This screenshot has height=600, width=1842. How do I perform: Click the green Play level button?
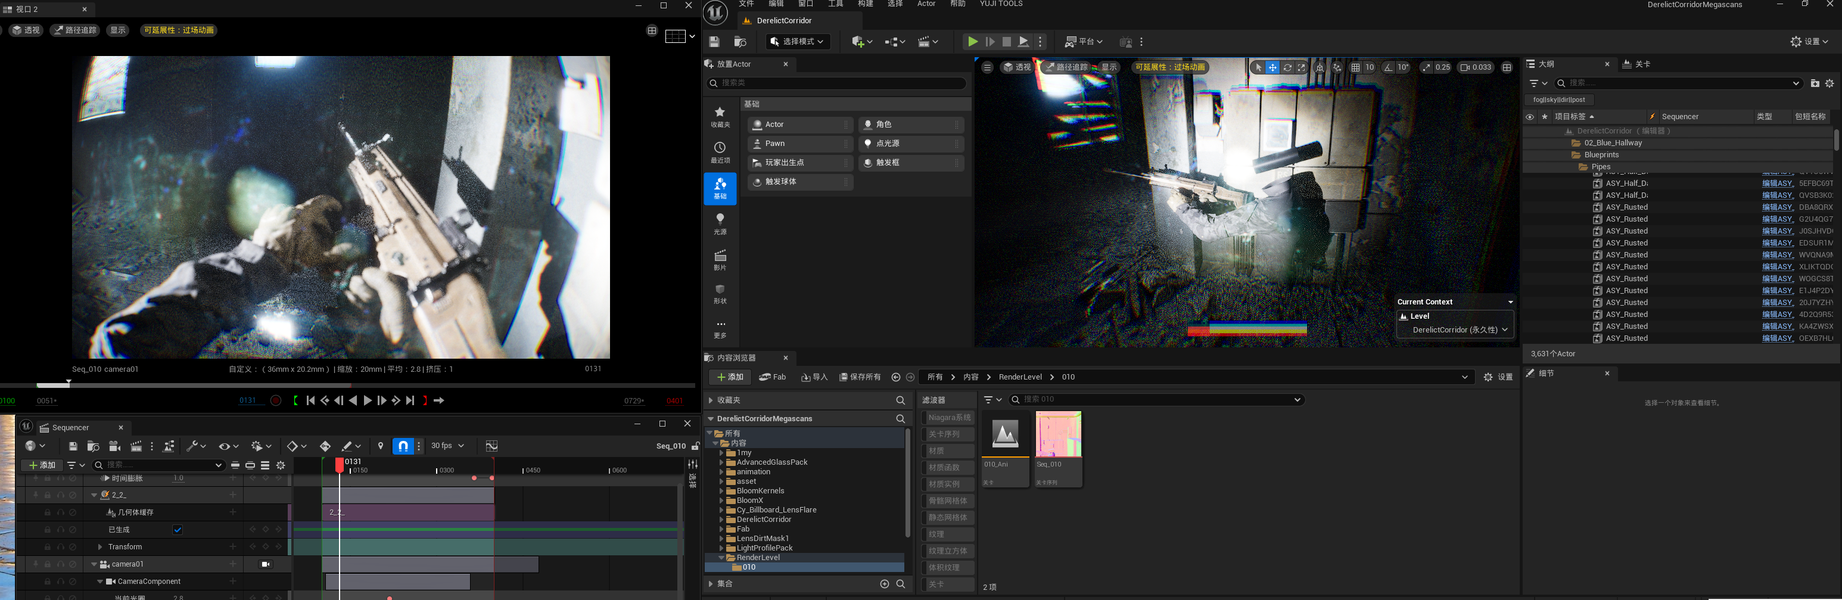pos(972,42)
